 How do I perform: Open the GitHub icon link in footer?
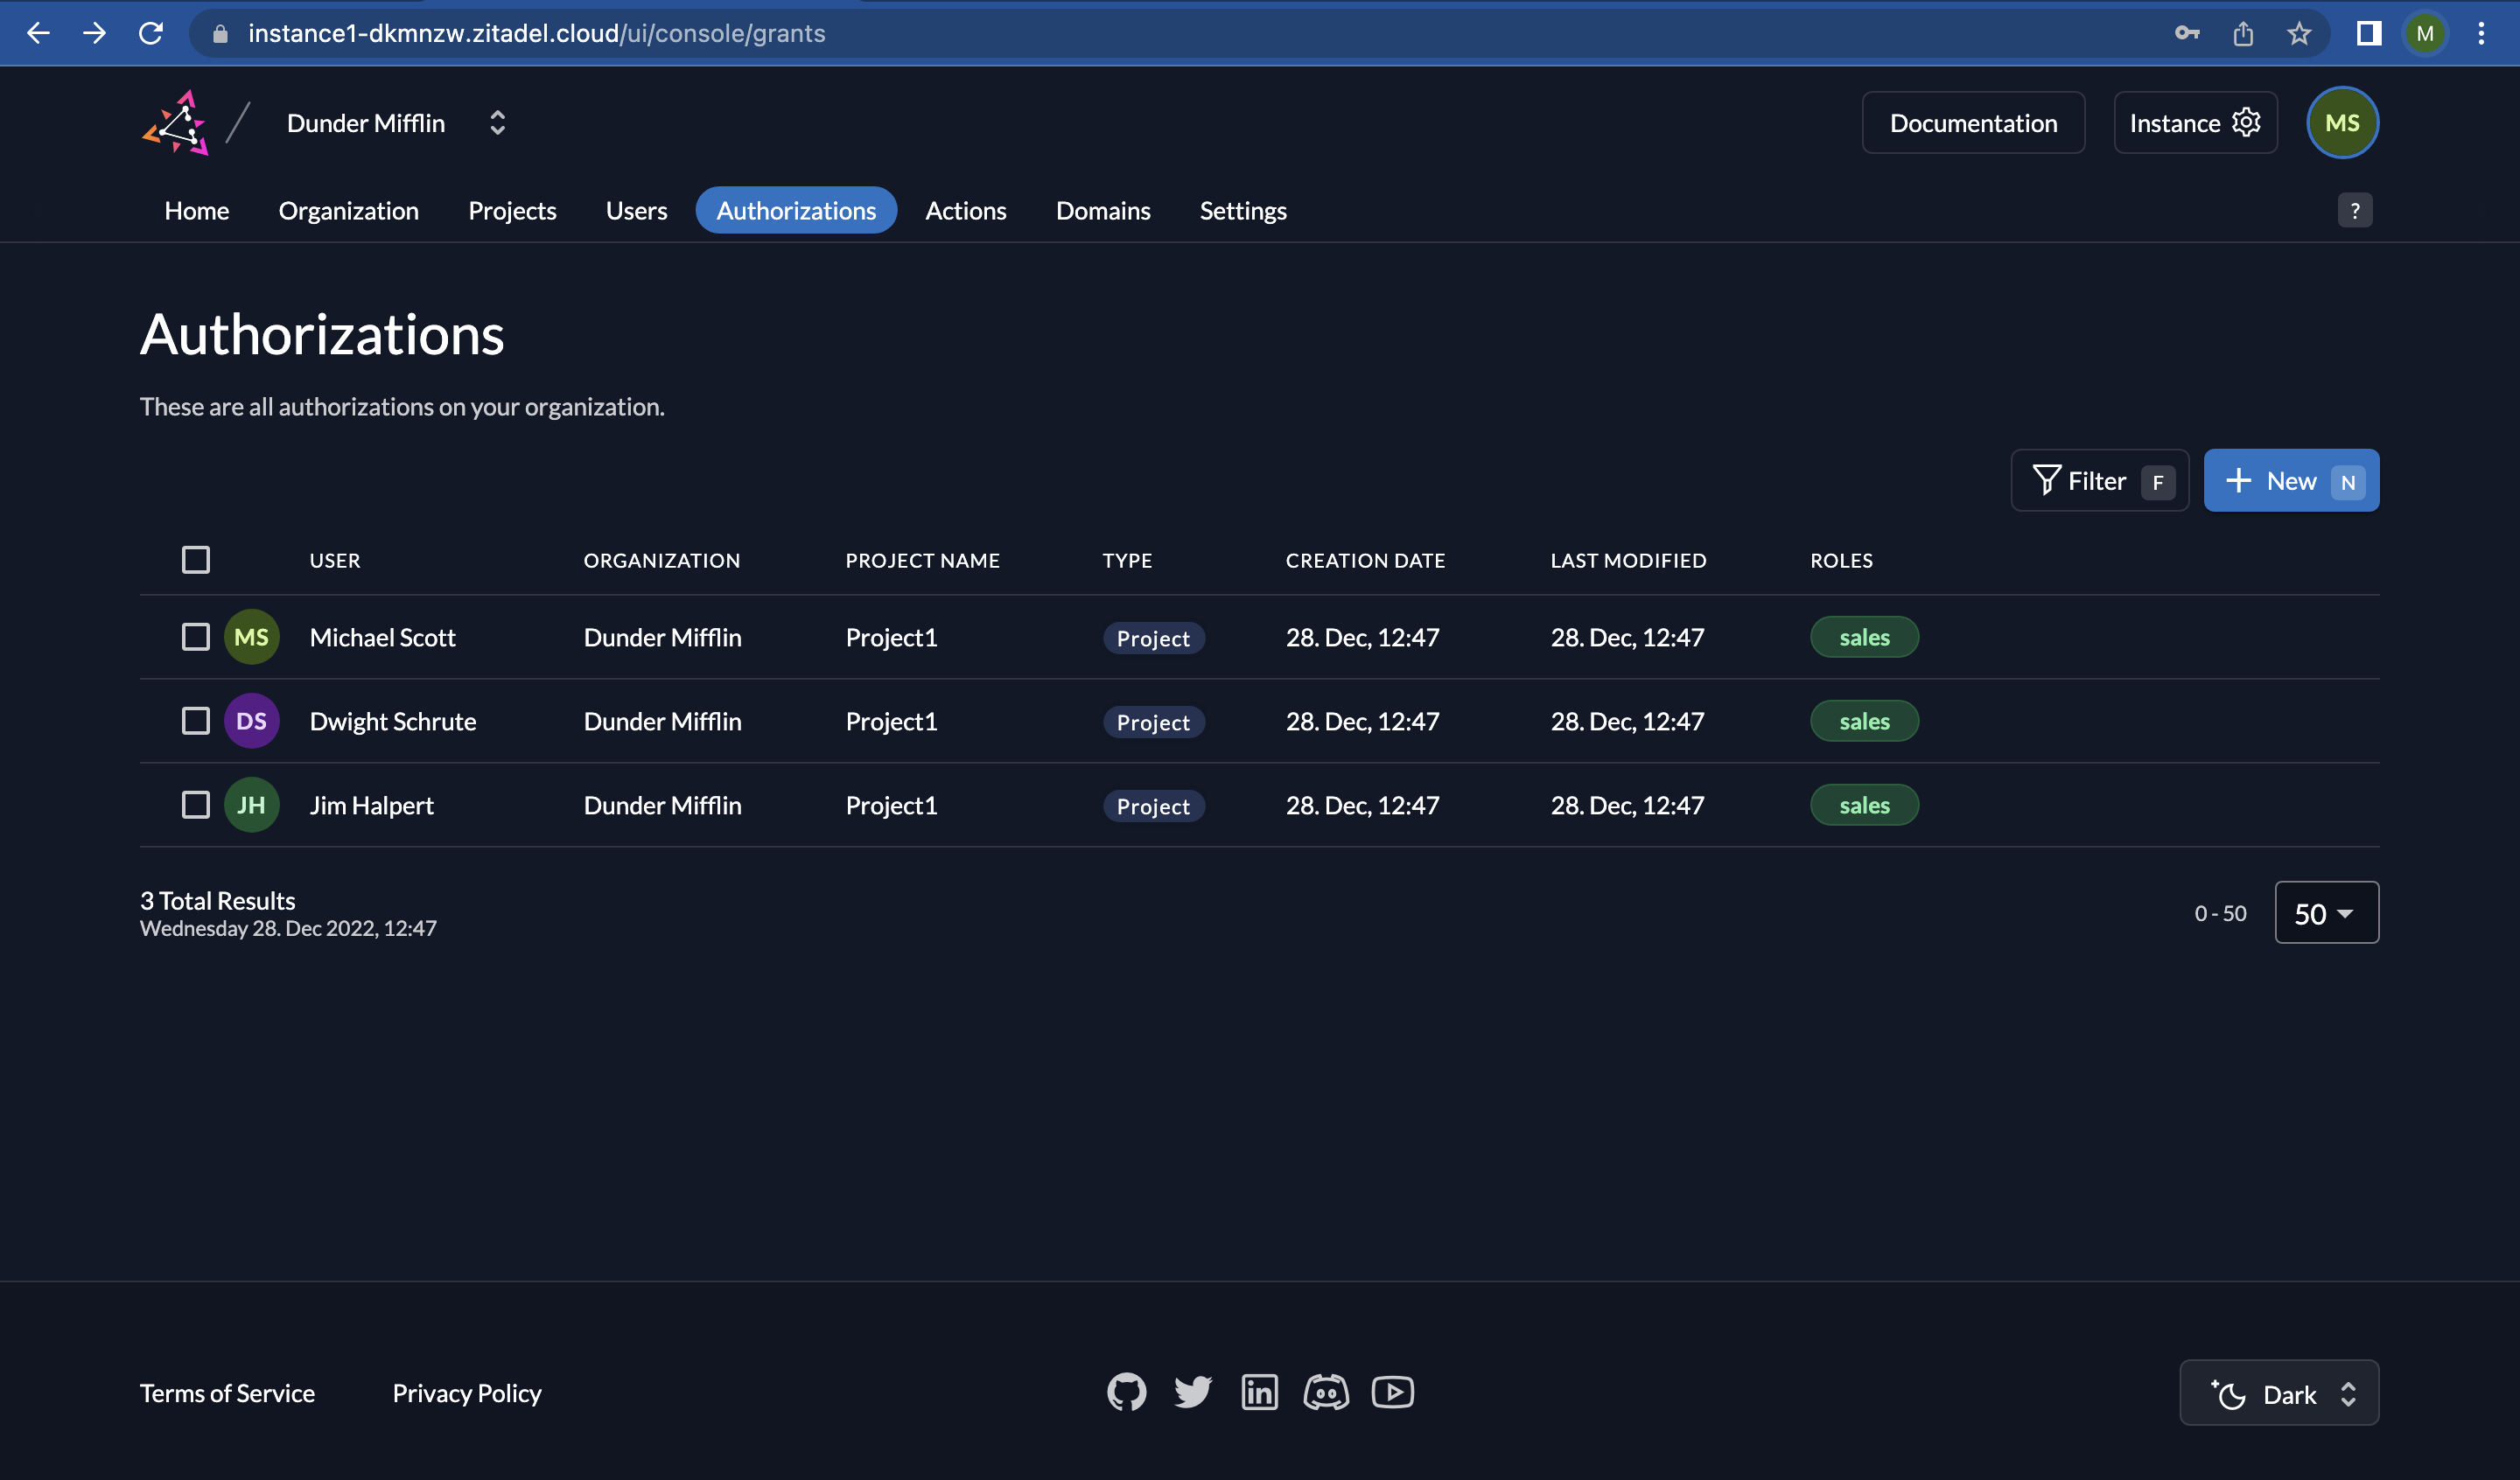tap(1126, 1392)
